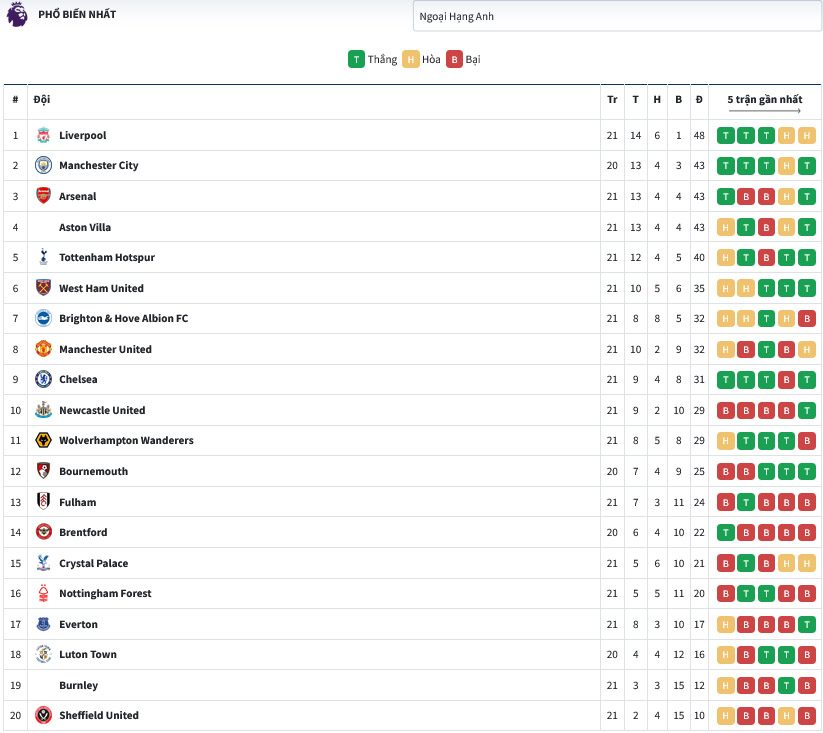
Task: Click the red Bại legend badge
Action: tap(454, 59)
